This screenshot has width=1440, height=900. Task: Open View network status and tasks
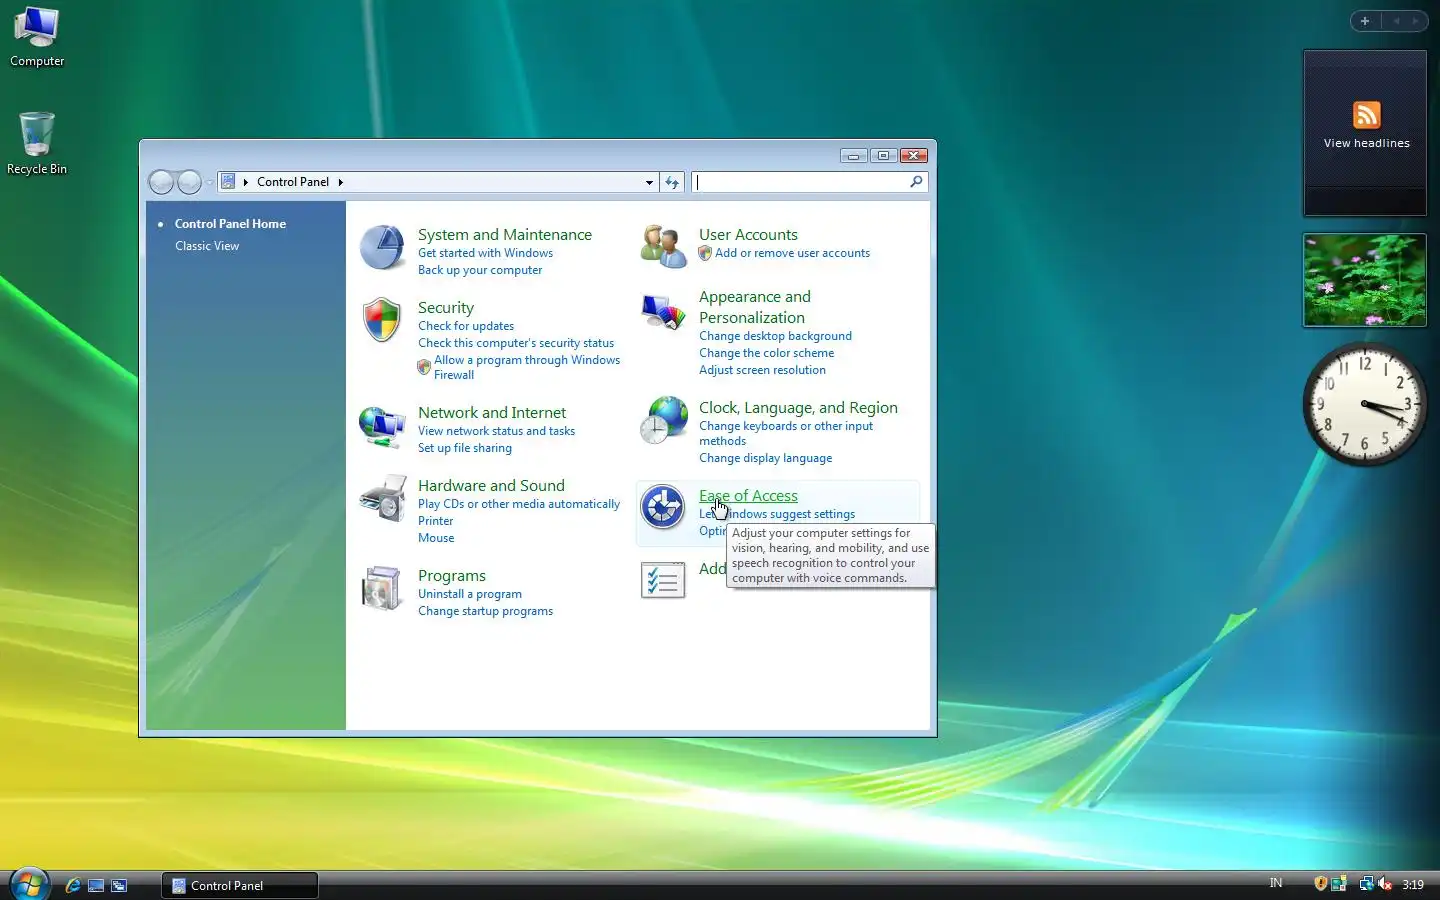point(496,431)
